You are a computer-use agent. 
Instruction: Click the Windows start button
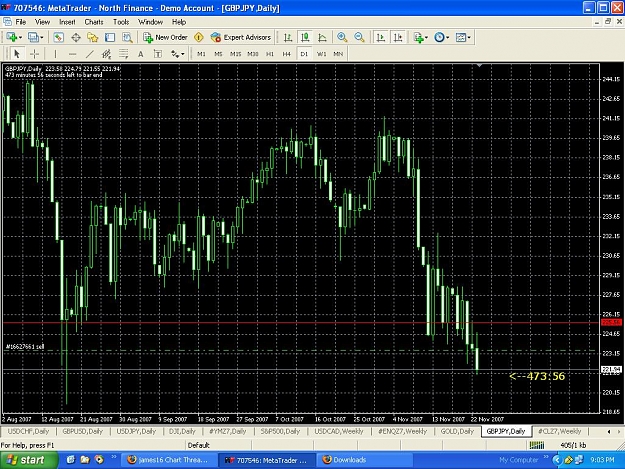click(x=27, y=460)
